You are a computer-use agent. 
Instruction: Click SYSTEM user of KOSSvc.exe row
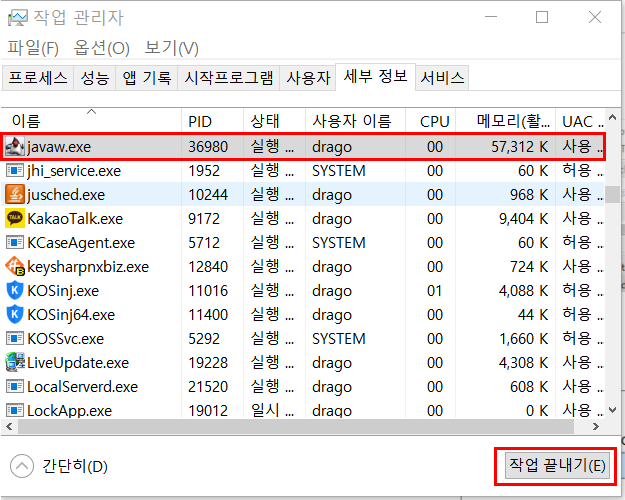338,339
